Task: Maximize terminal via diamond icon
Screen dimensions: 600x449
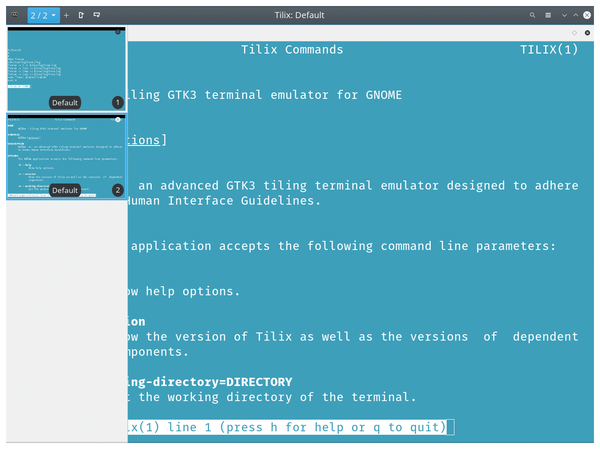Action: (574, 33)
